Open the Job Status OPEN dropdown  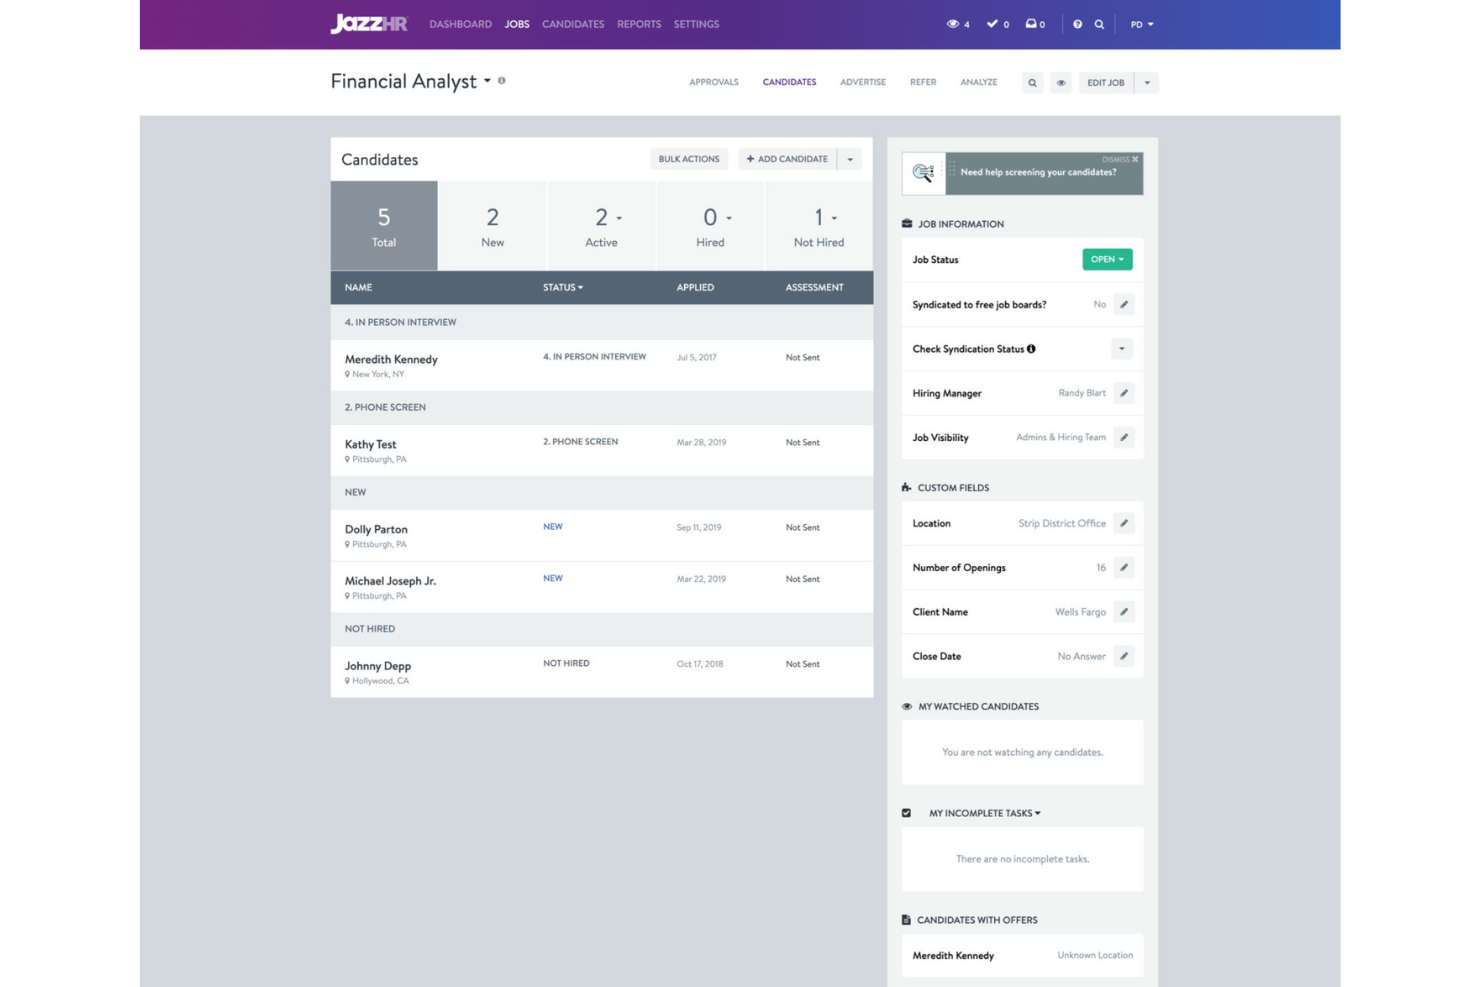click(x=1107, y=259)
